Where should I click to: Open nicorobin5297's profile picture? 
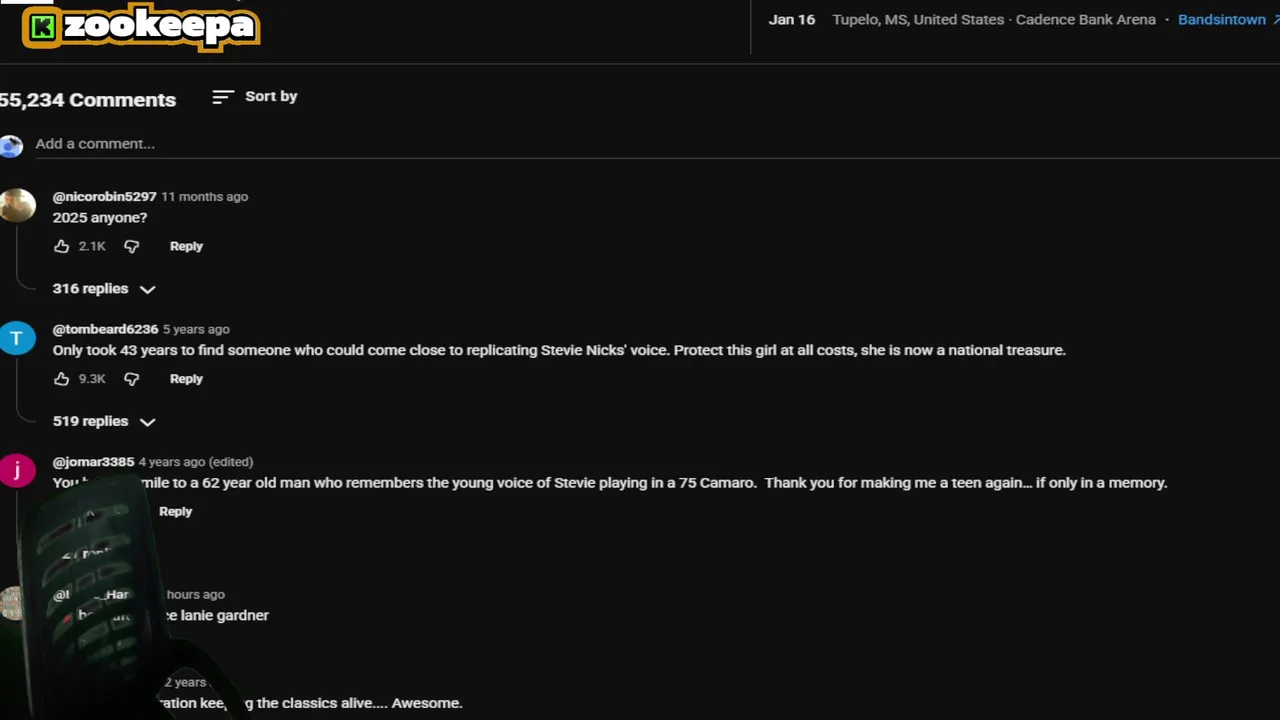pyautogui.click(x=17, y=205)
